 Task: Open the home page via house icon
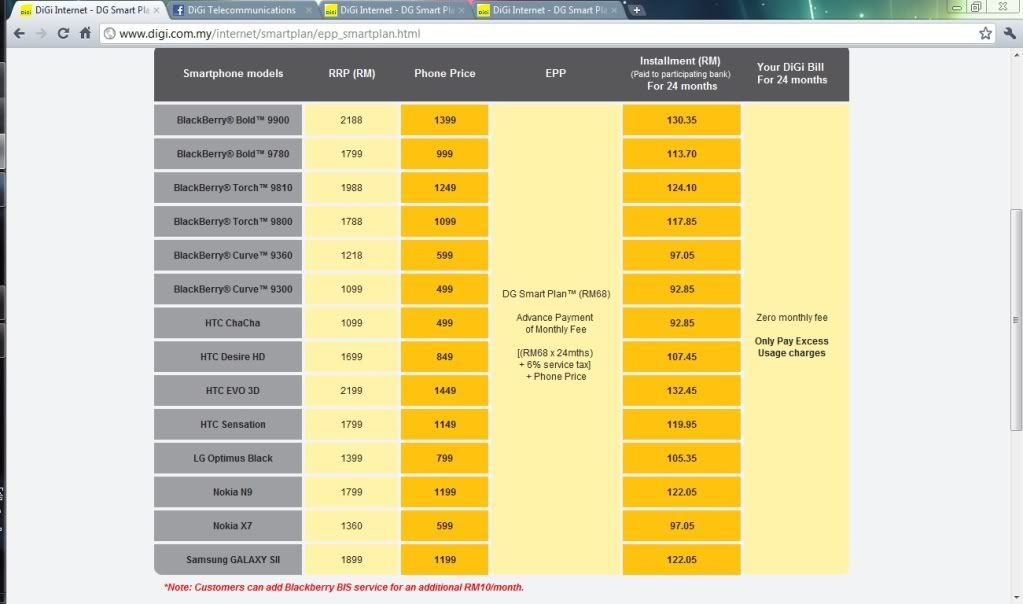(85, 33)
